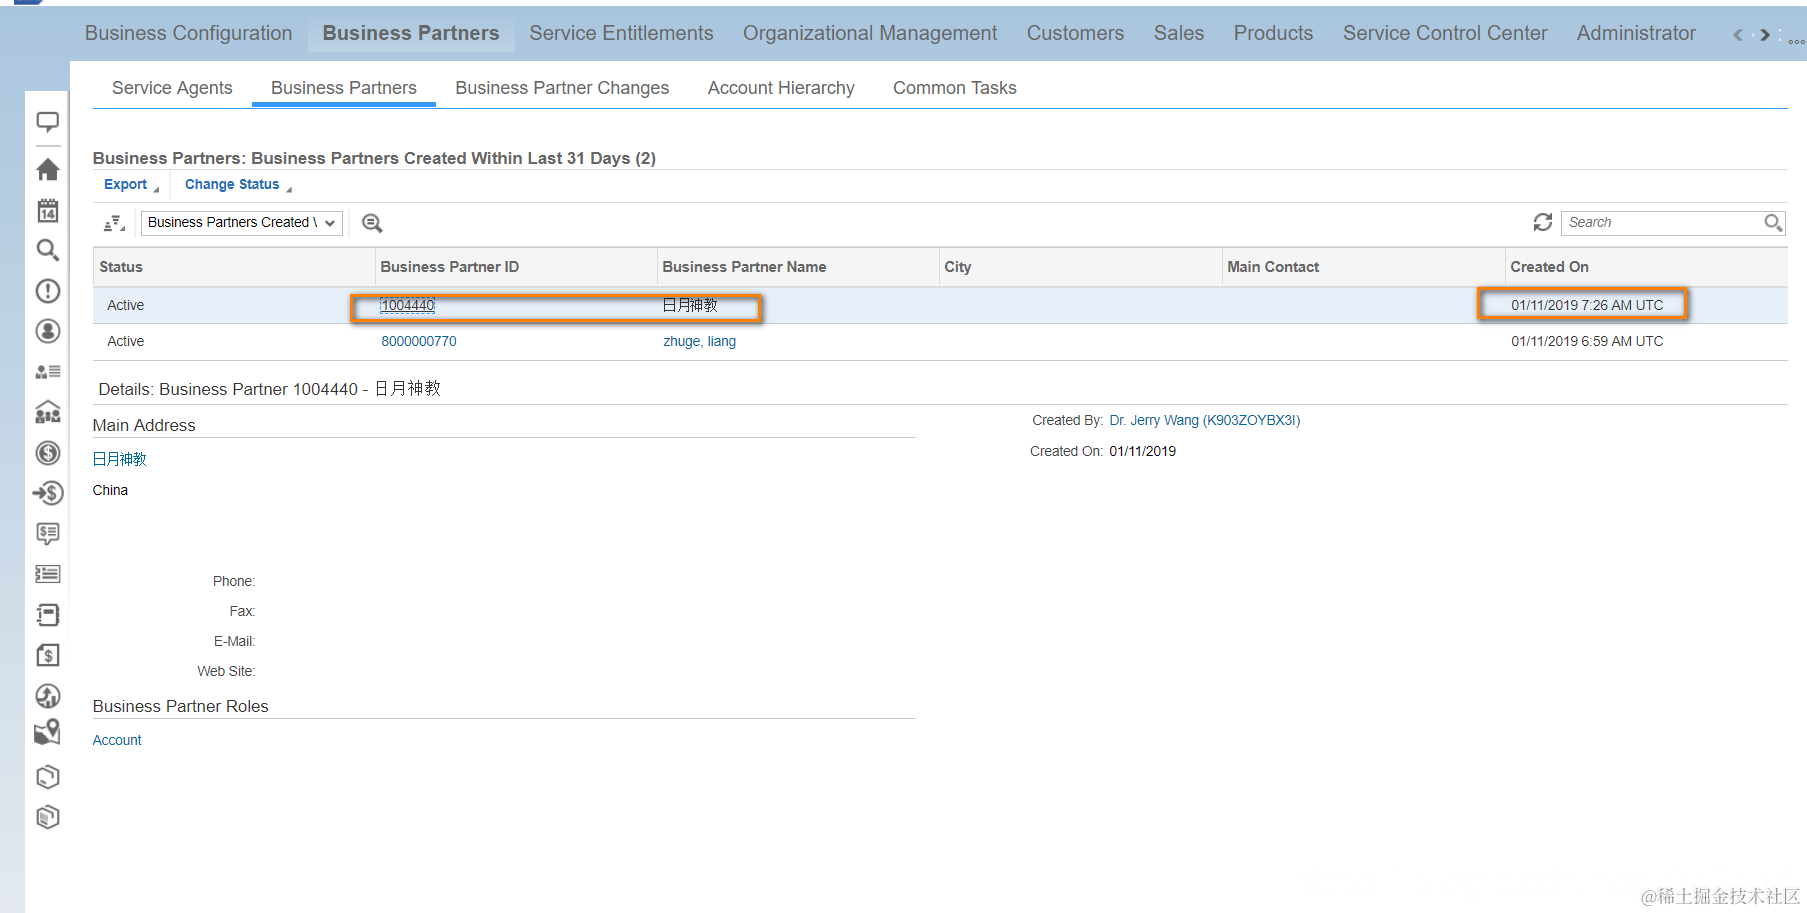Open the single cube product sidebar icon
The height and width of the screenshot is (913, 1807).
(47, 777)
